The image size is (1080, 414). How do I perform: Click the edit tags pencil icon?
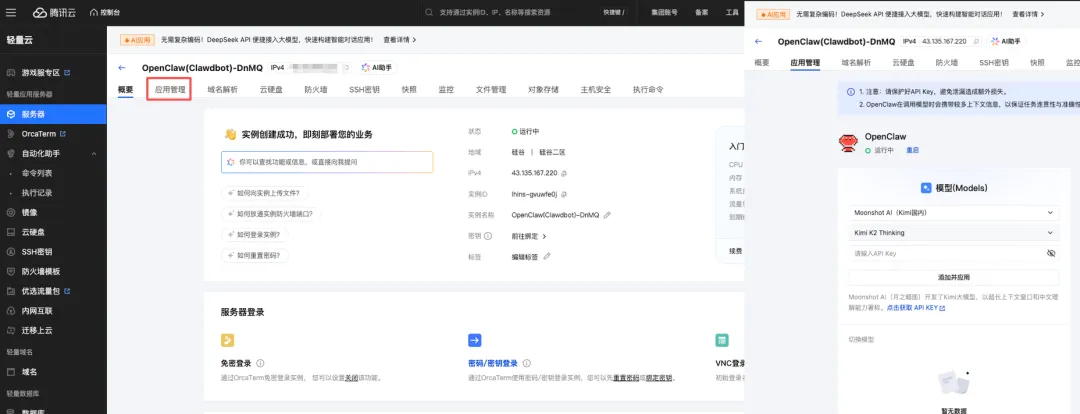click(x=548, y=257)
